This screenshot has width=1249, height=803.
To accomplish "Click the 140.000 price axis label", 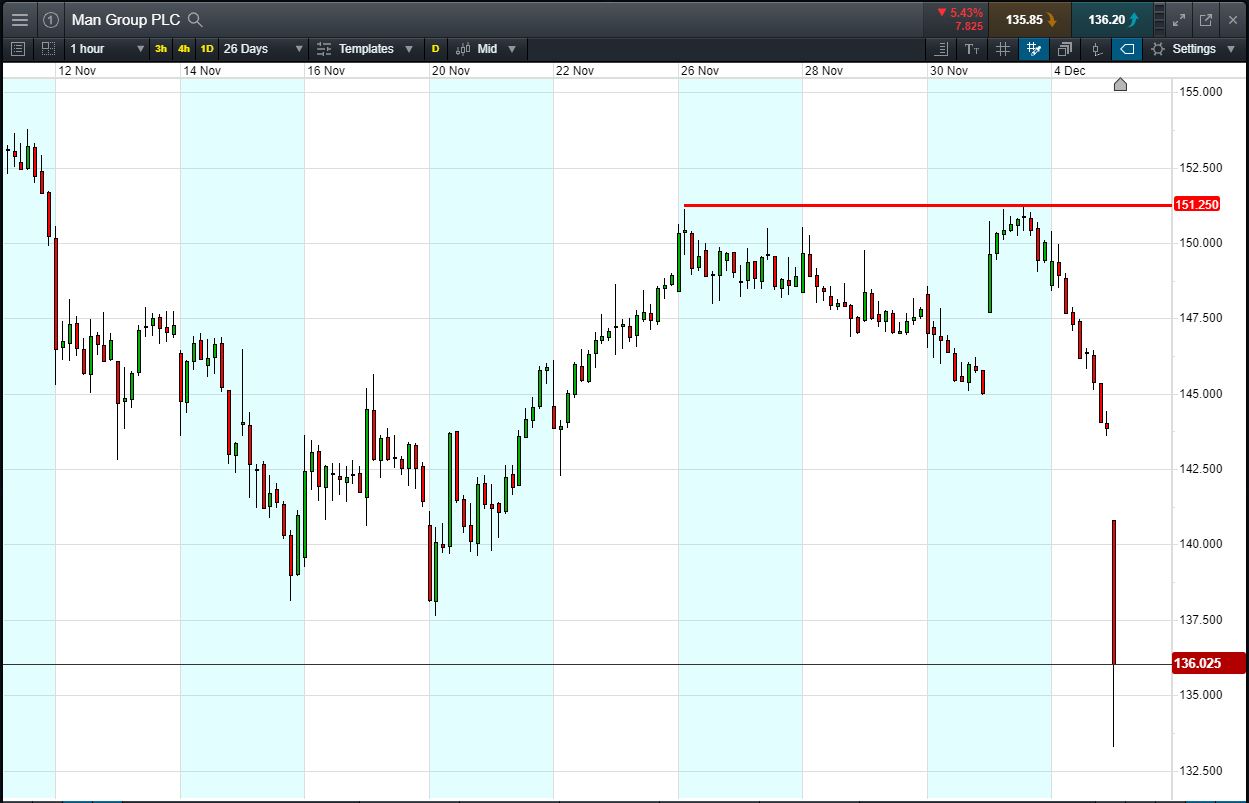I will click(x=1200, y=544).
